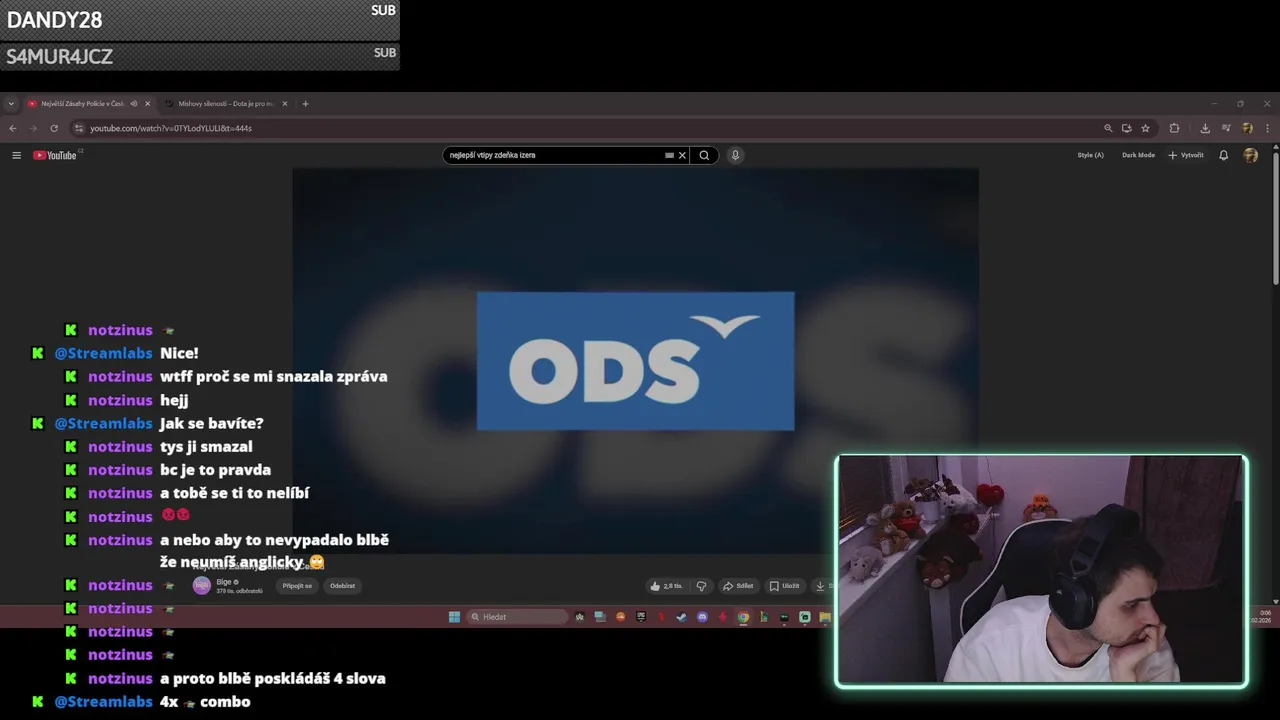Viewport: 1280px width, 720px height.
Task: Open the Chrome three-dot menu
Action: click(x=1267, y=128)
